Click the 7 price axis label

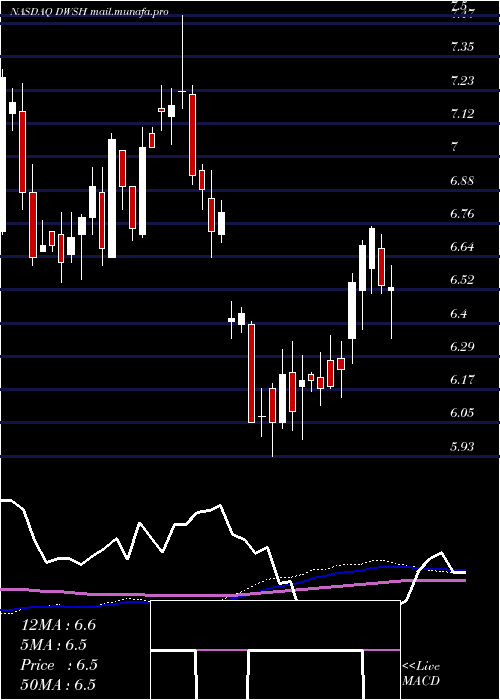(x=454, y=147)
